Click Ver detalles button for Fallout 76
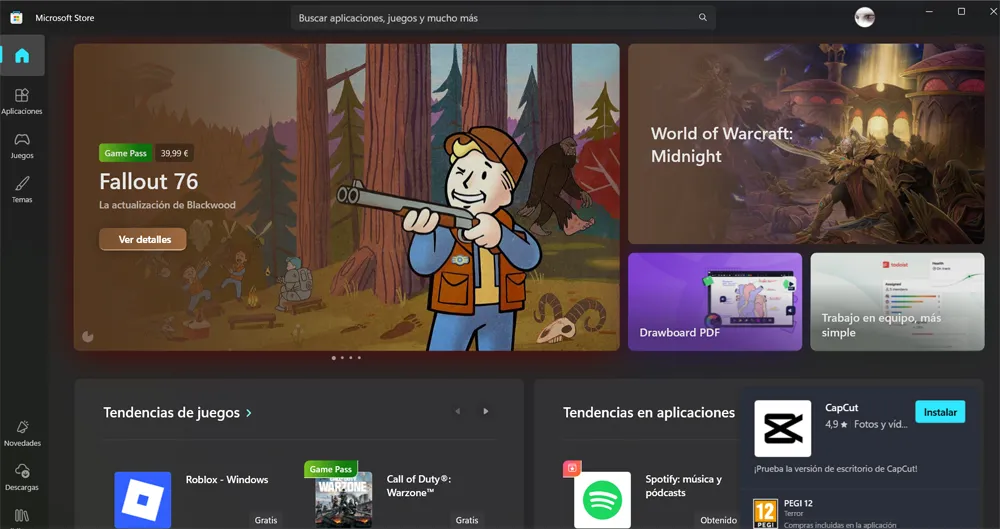The height and width of the screenshot is (529, 1000). [x=143, y=239]
